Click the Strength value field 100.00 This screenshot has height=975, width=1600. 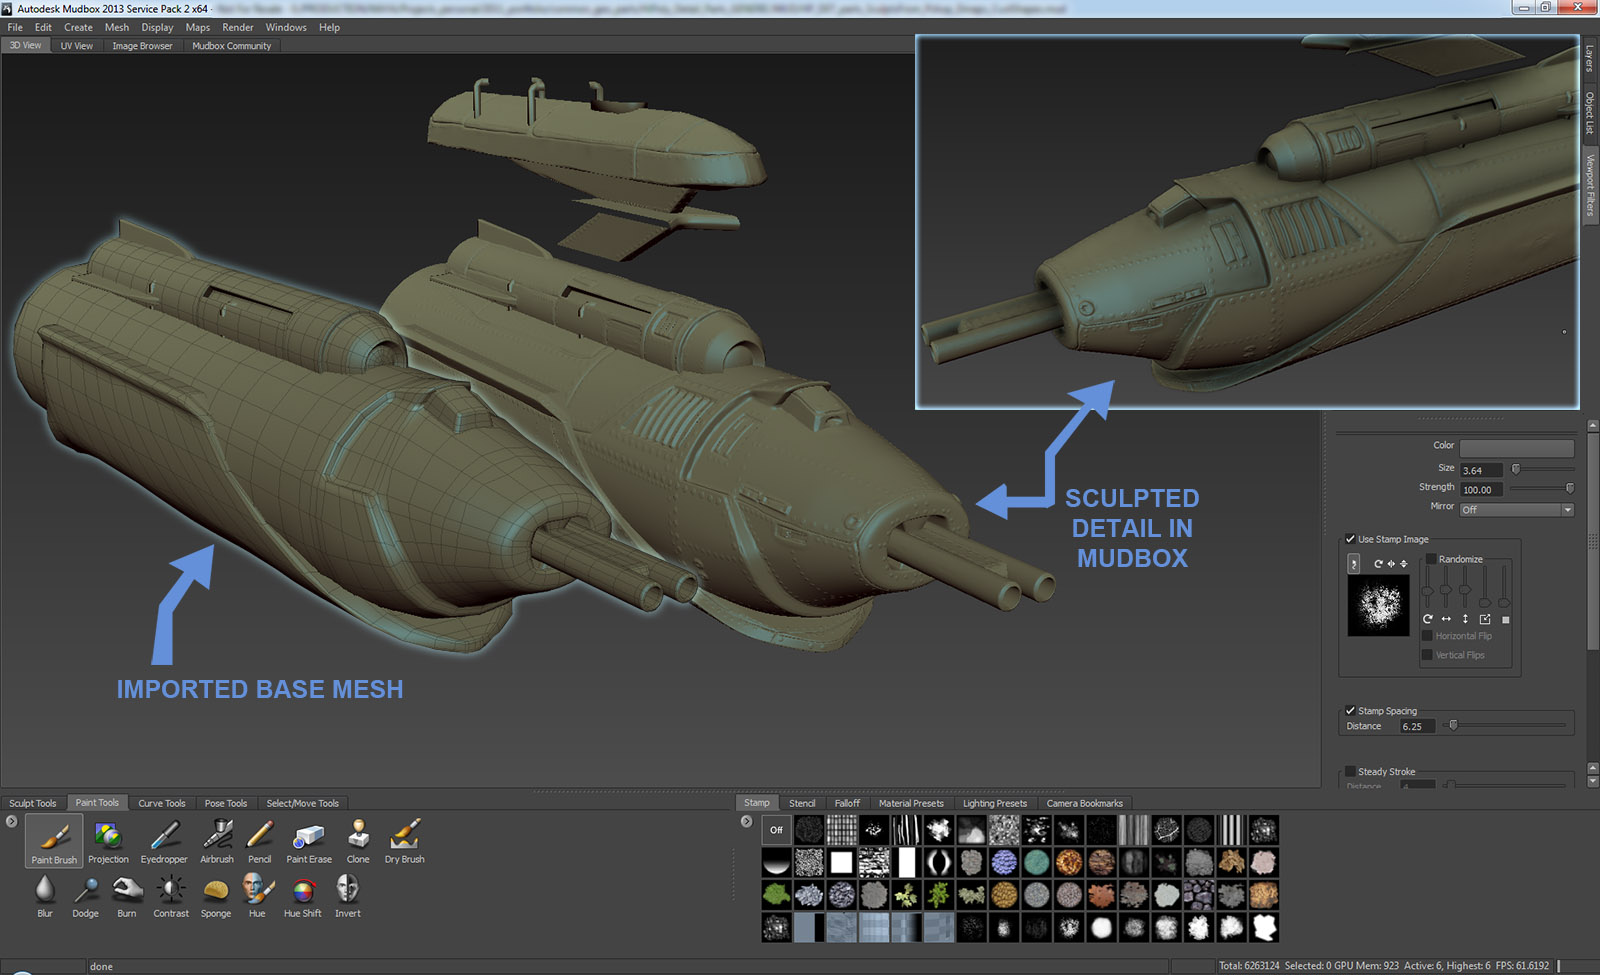click(1481, 489)
